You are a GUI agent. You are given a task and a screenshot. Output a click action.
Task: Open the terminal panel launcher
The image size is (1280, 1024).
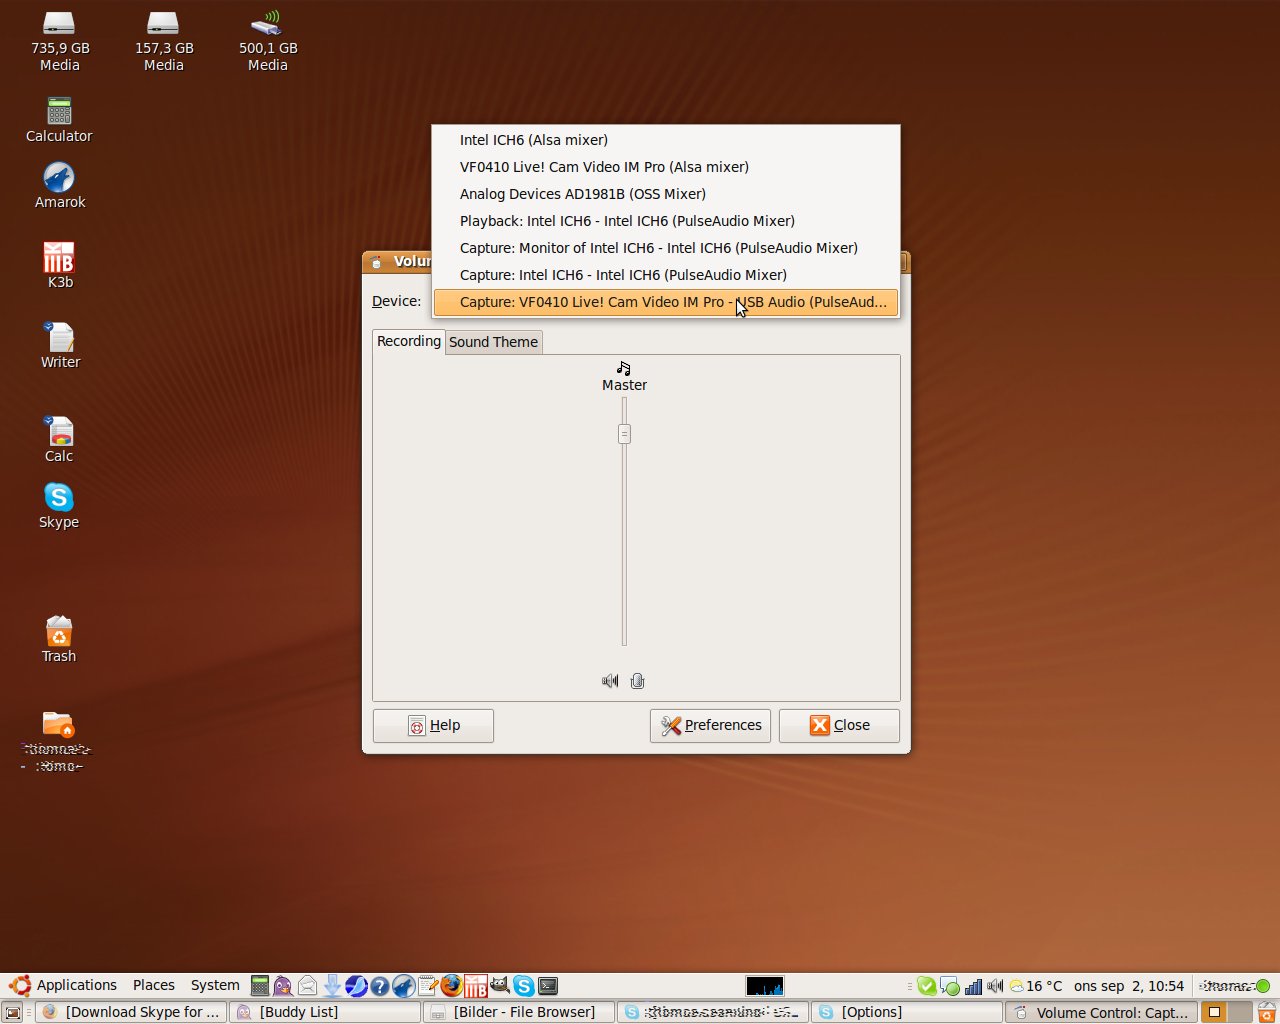[x=548, y=986]
